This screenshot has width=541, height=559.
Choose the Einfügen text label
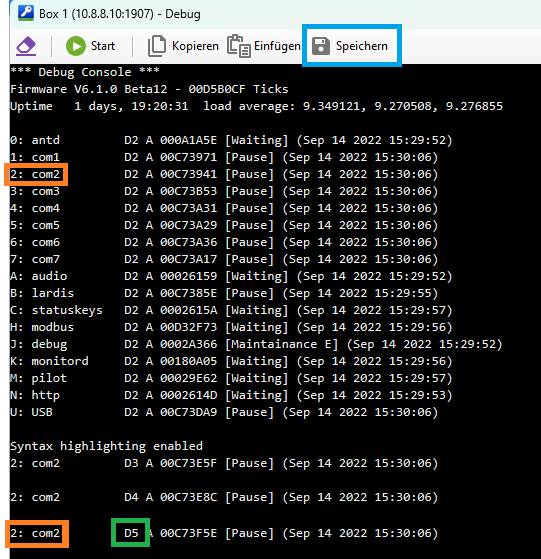277,46
